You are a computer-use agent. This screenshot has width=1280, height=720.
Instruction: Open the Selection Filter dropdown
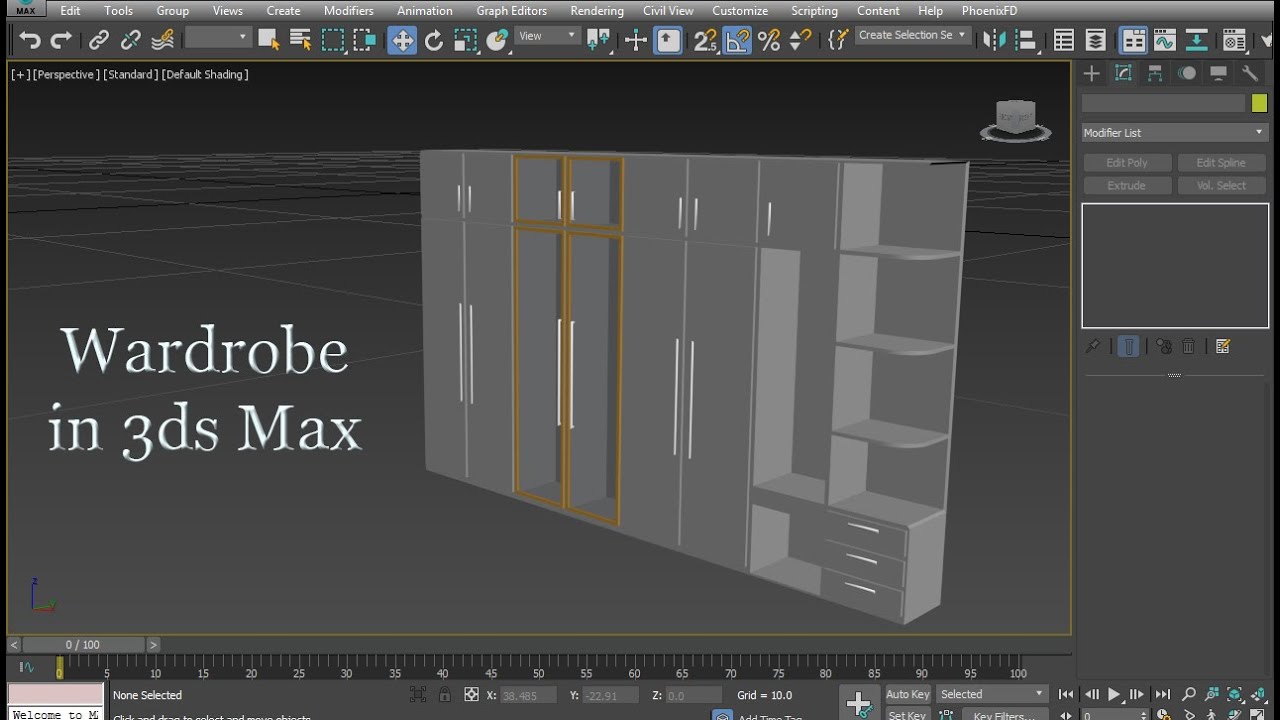click(x=217, y=37)
